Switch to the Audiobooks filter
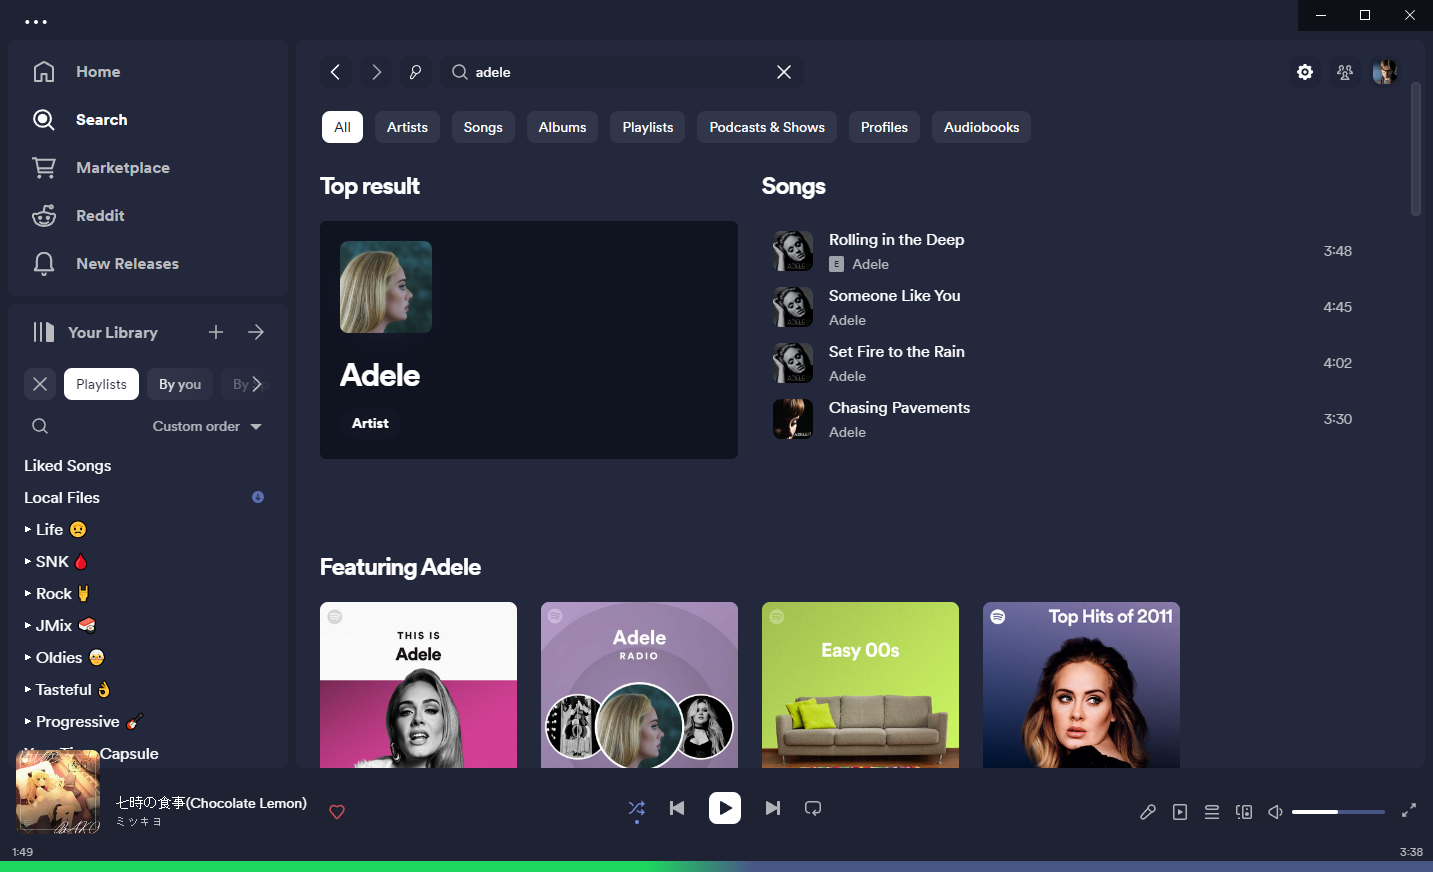 click(981, 127)
